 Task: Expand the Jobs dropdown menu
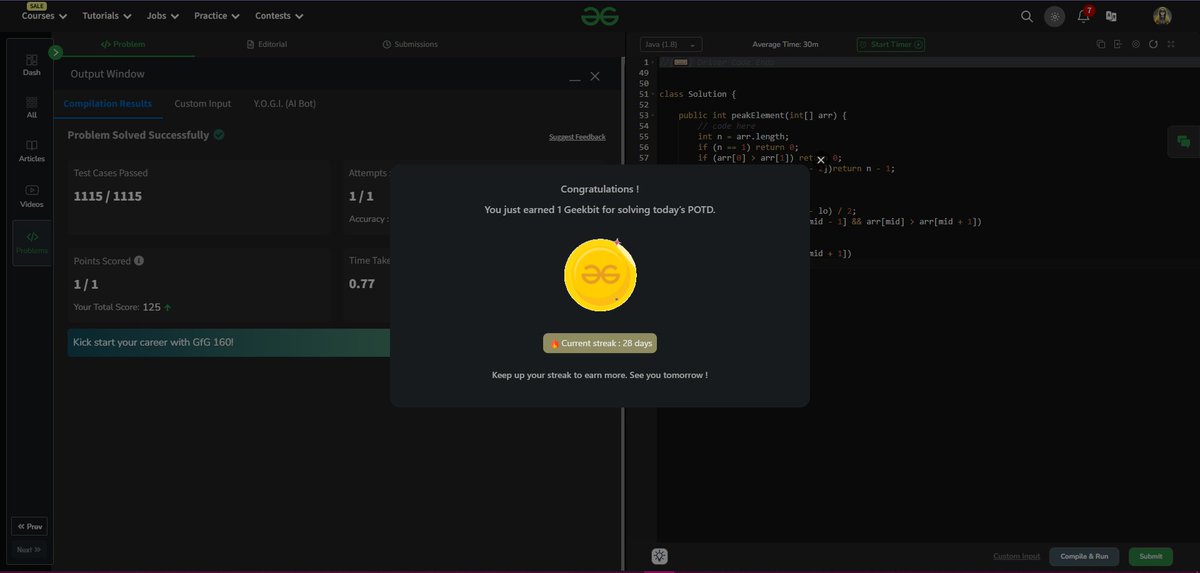pos(162,16)
